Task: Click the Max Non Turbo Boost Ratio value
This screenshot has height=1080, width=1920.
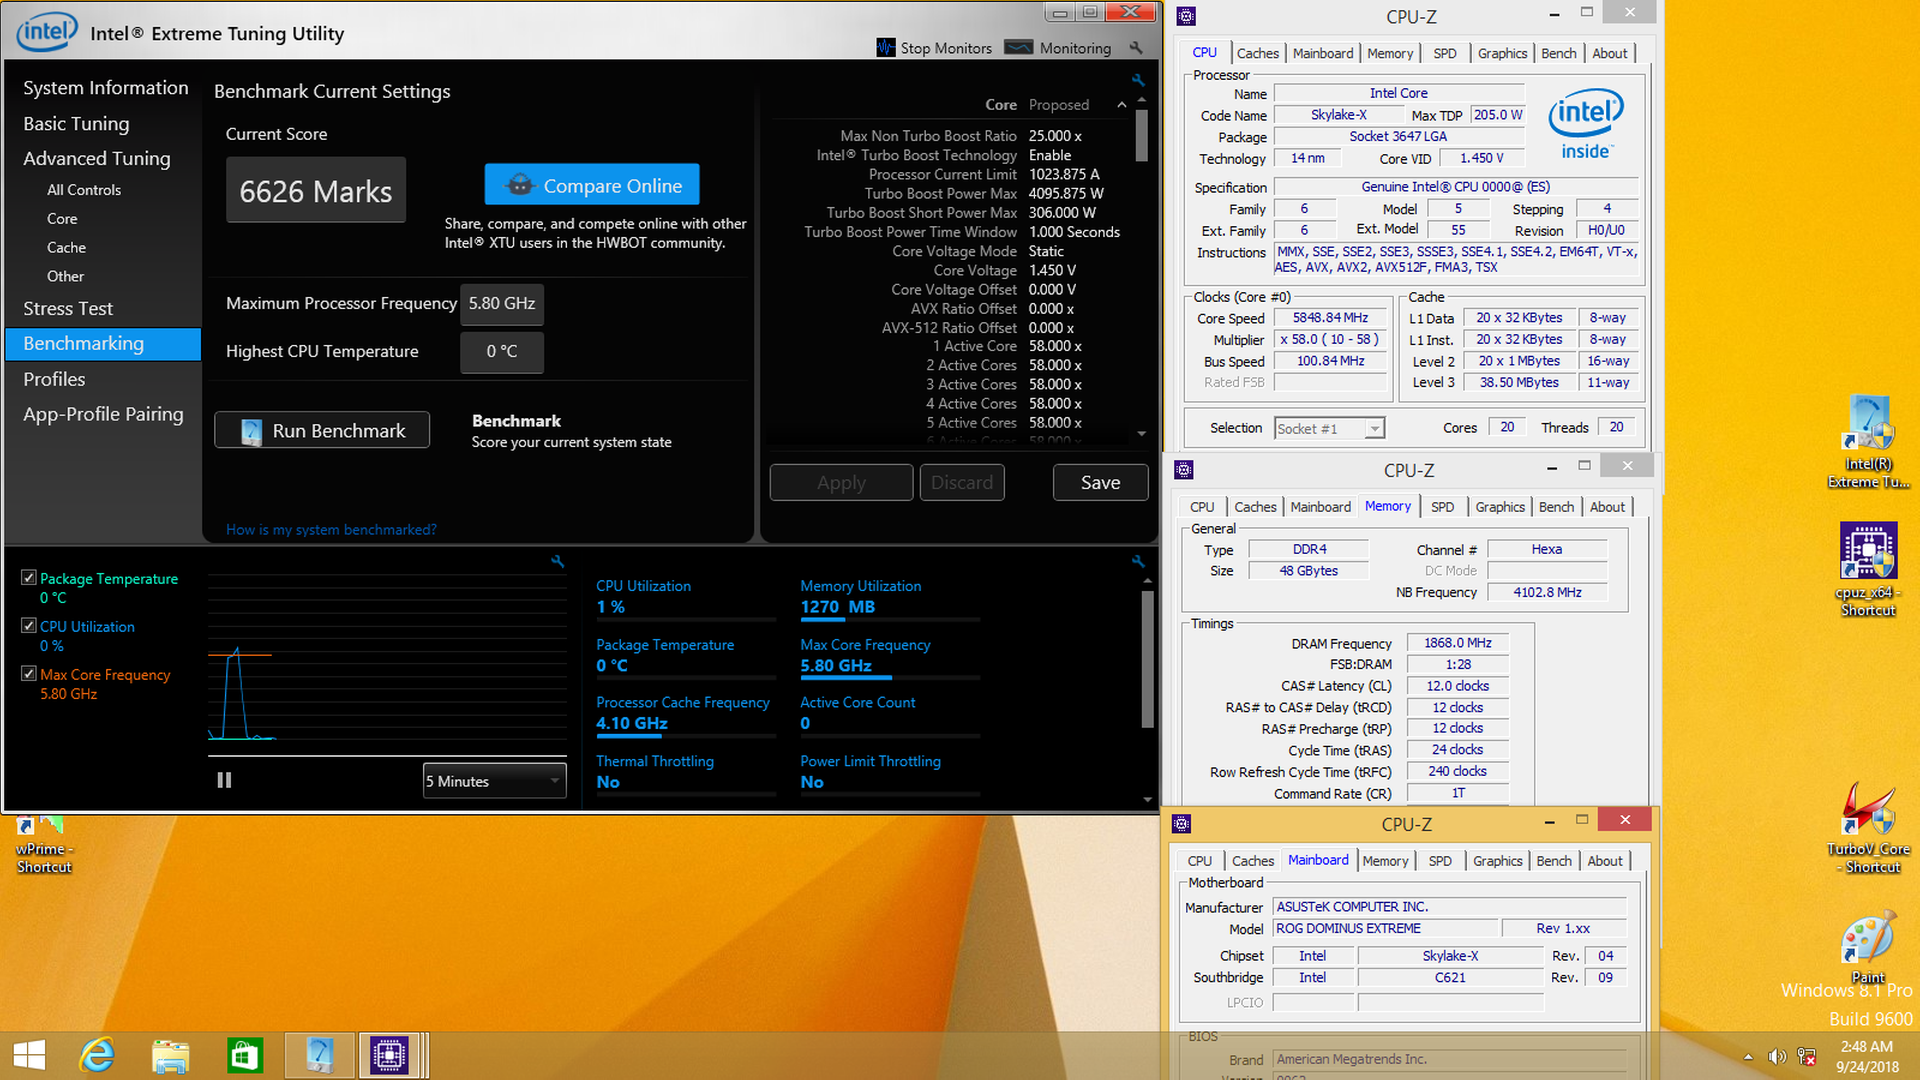Action: coord(1055,135)
